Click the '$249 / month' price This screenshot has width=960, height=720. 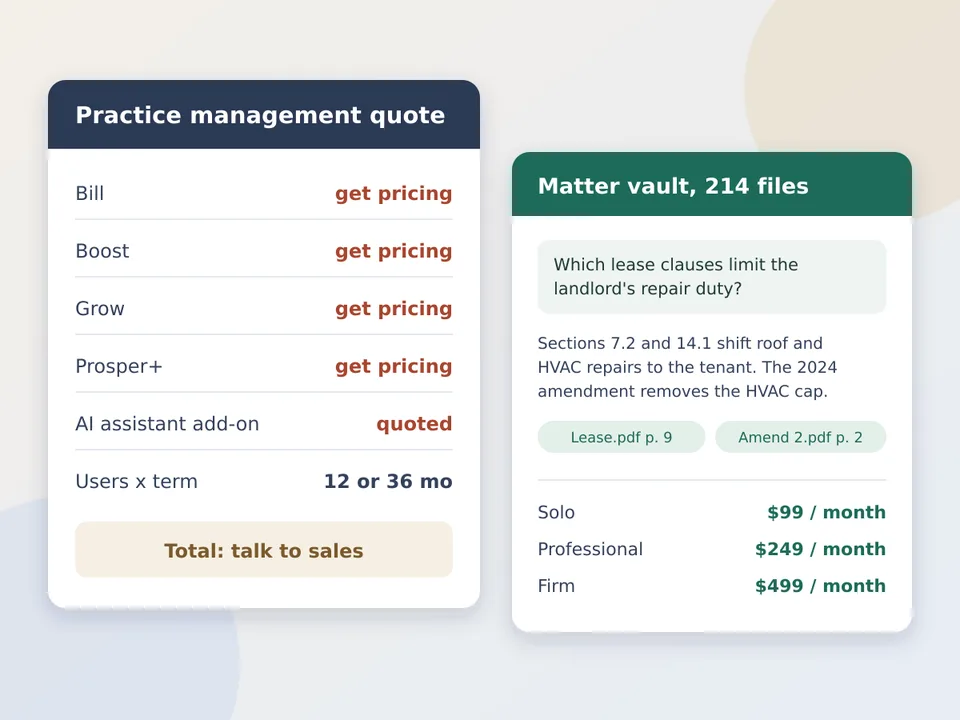click(x=820, y=549)
